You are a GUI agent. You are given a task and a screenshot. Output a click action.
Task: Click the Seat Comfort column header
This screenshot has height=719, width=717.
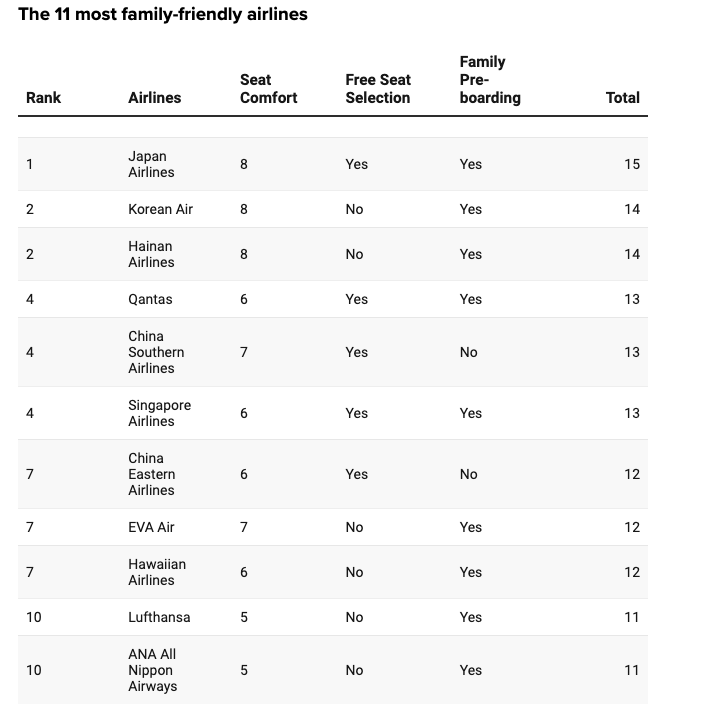268,89
